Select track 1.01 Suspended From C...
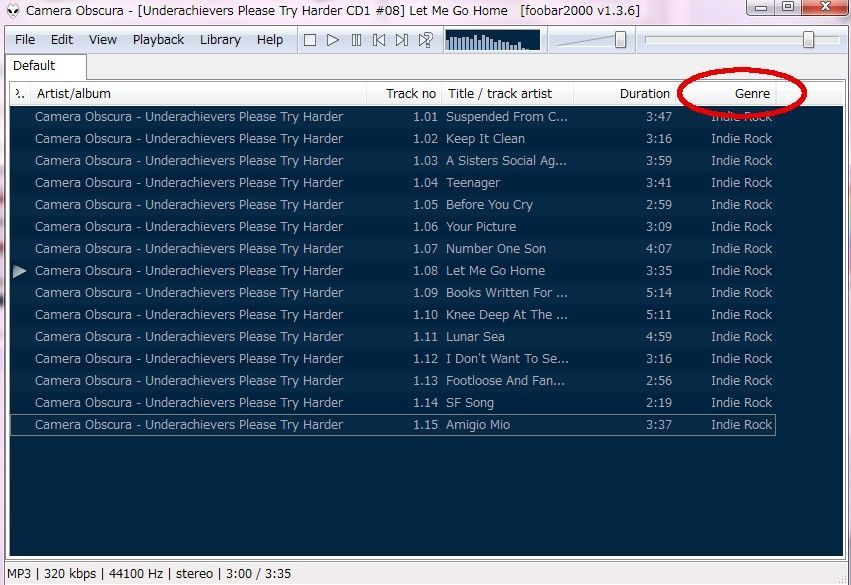The width and height of the screenshot is (851, 585). [x=393, y=117]
